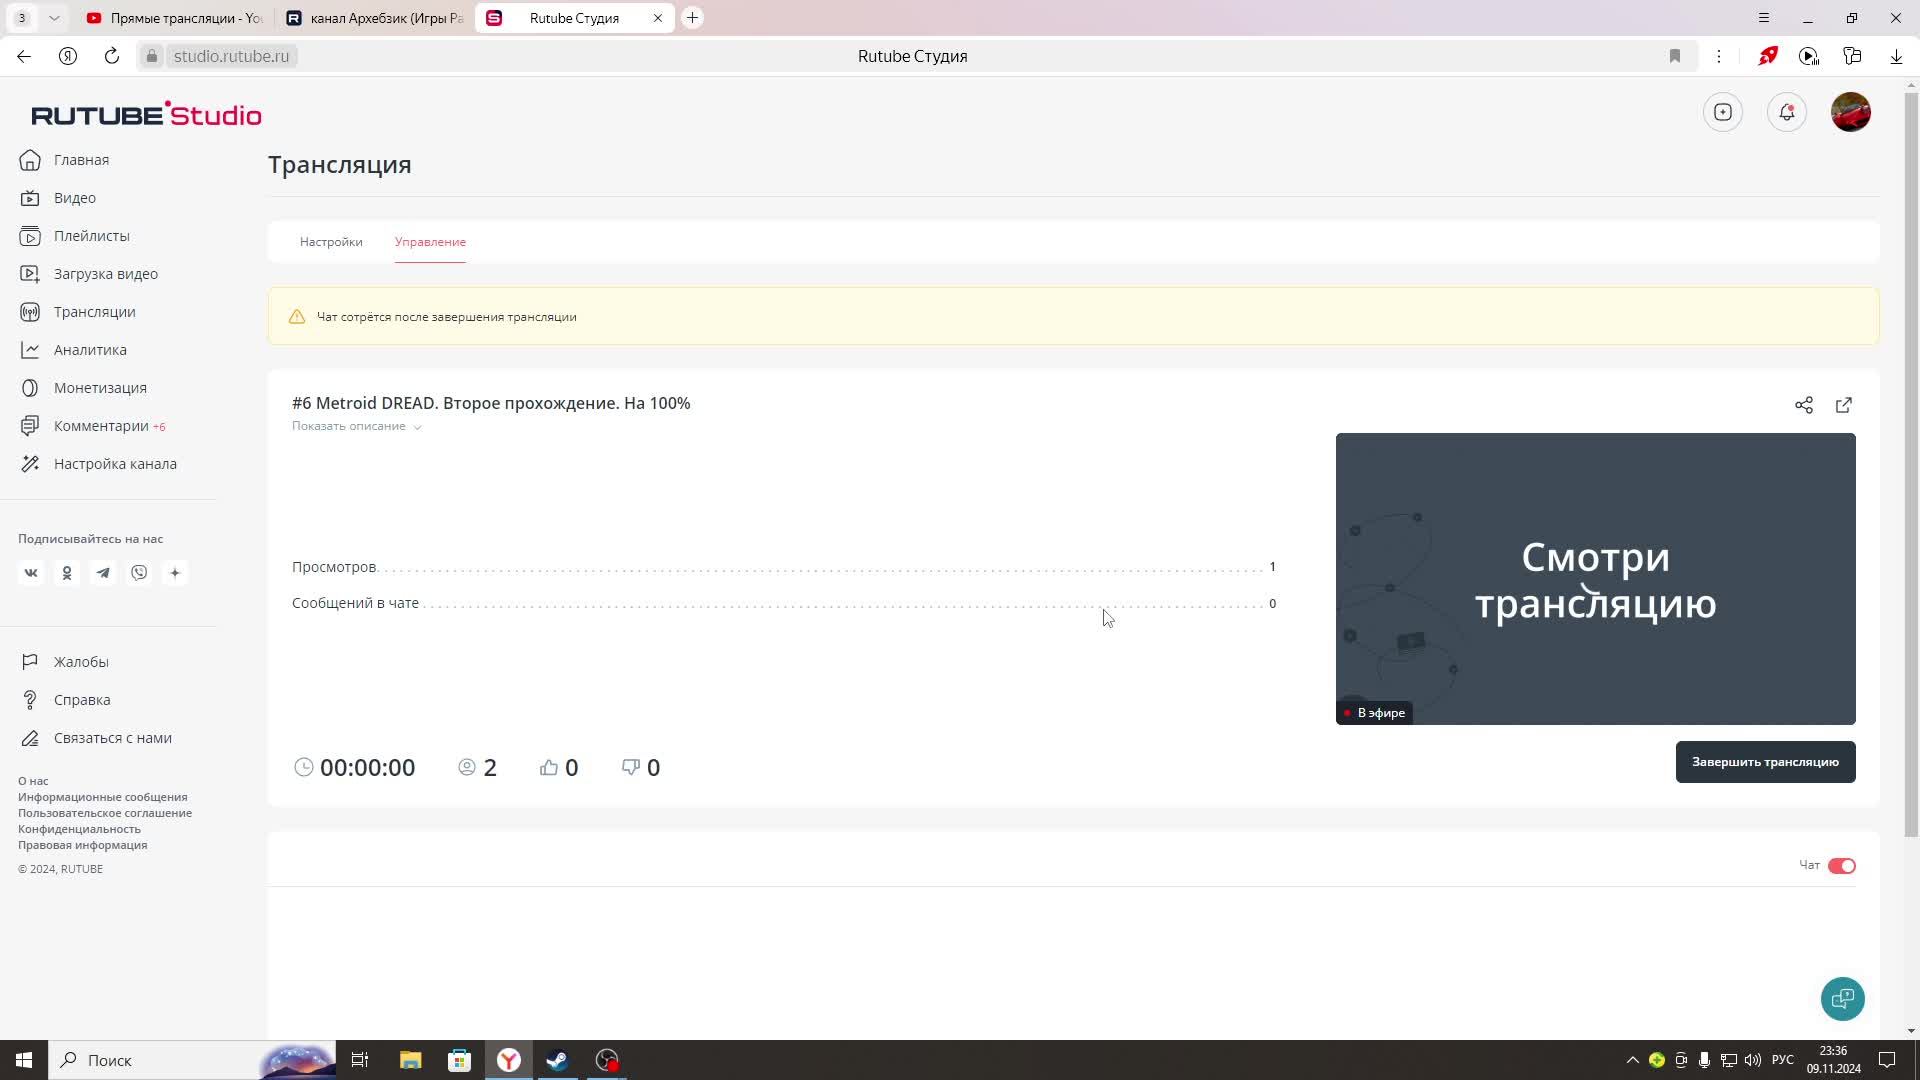Open stream in new window icon
The height and width of the screenshot is (1080, 1920).
tap(1843, 405)
